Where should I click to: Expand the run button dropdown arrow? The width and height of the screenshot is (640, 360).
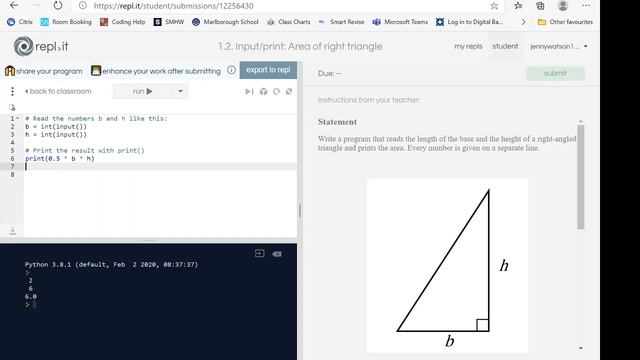[180, 91]
